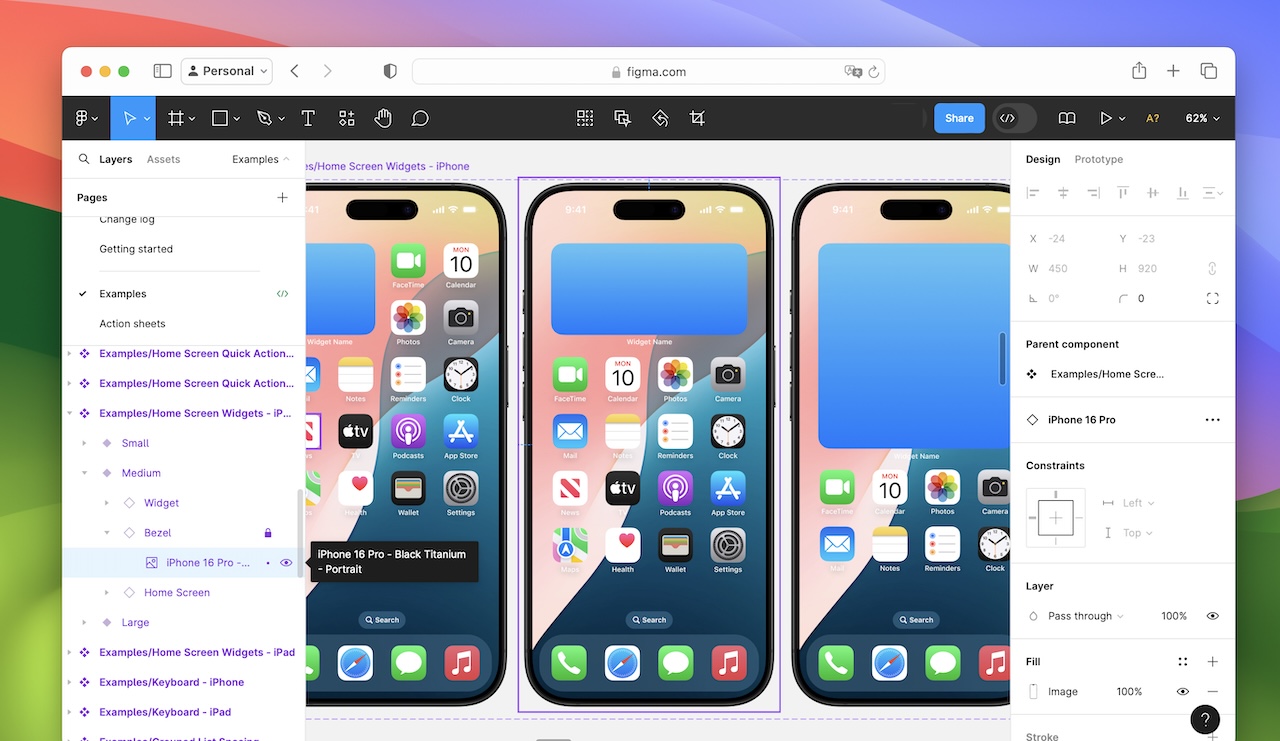
Task: Click the Share button
Action: [x=959, y=118]
